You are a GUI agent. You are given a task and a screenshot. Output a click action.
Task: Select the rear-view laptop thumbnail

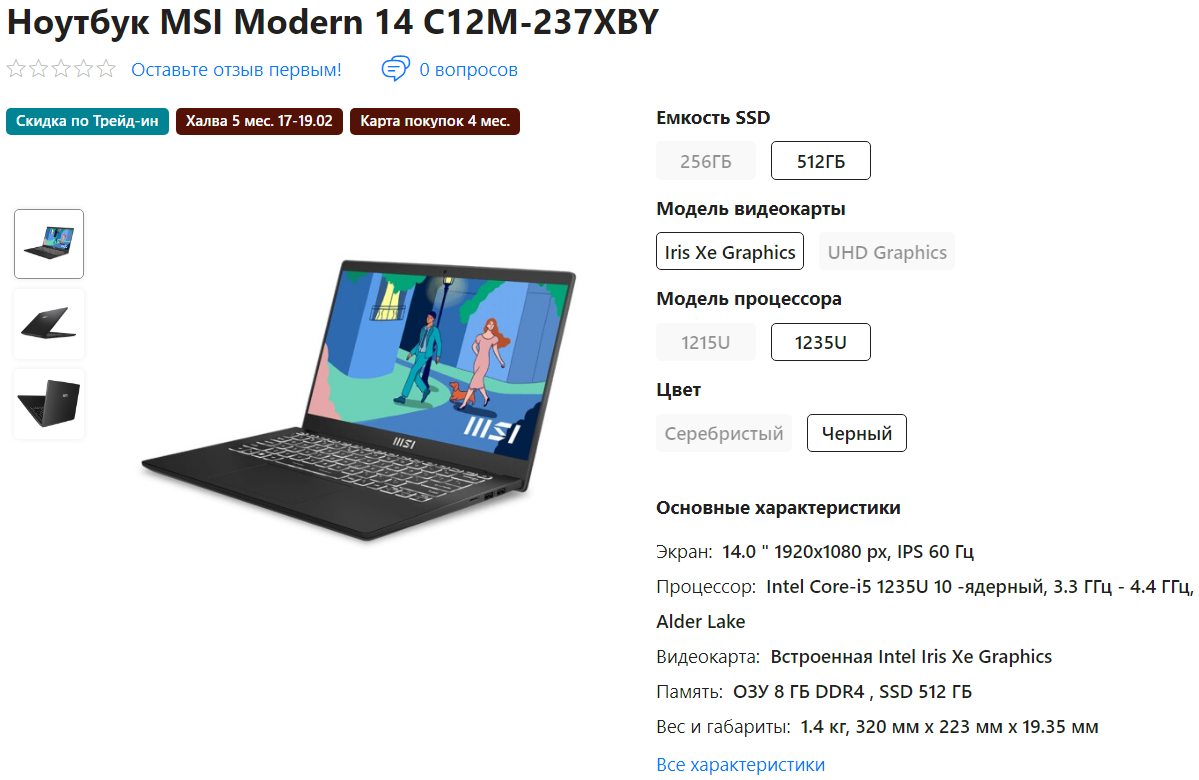[49, 403]
